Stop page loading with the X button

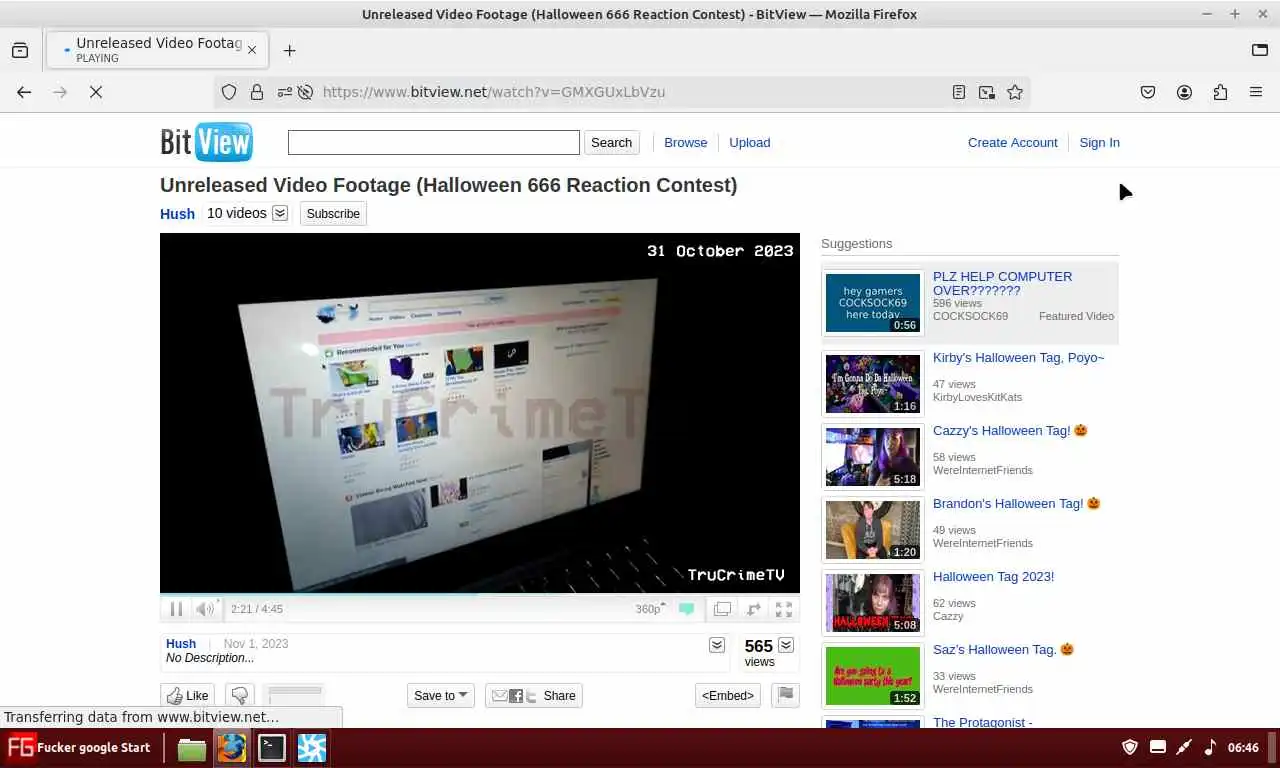click(96, 92)
